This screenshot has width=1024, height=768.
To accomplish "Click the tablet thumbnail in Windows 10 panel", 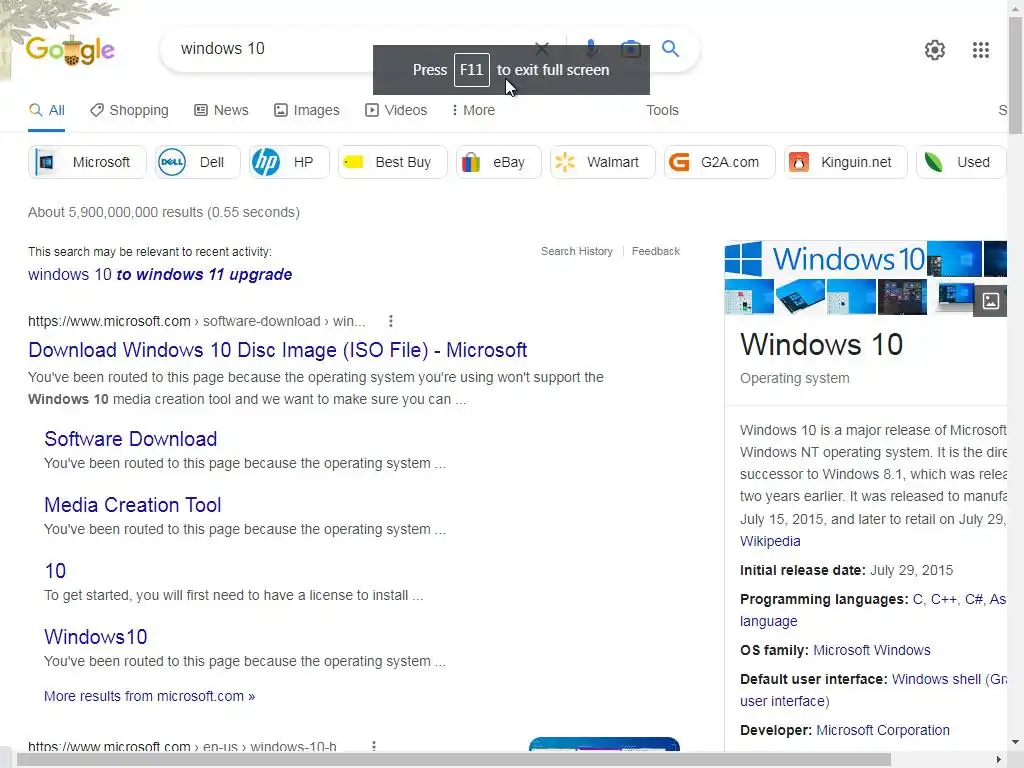I will [800, 297].
